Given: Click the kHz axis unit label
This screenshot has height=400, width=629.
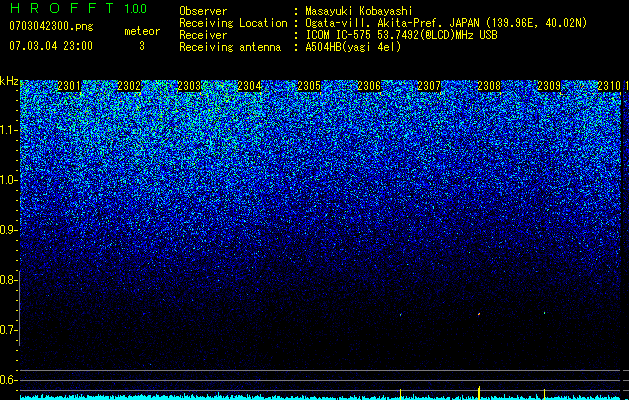Looking at the screenshot, I should pos(9,81).
